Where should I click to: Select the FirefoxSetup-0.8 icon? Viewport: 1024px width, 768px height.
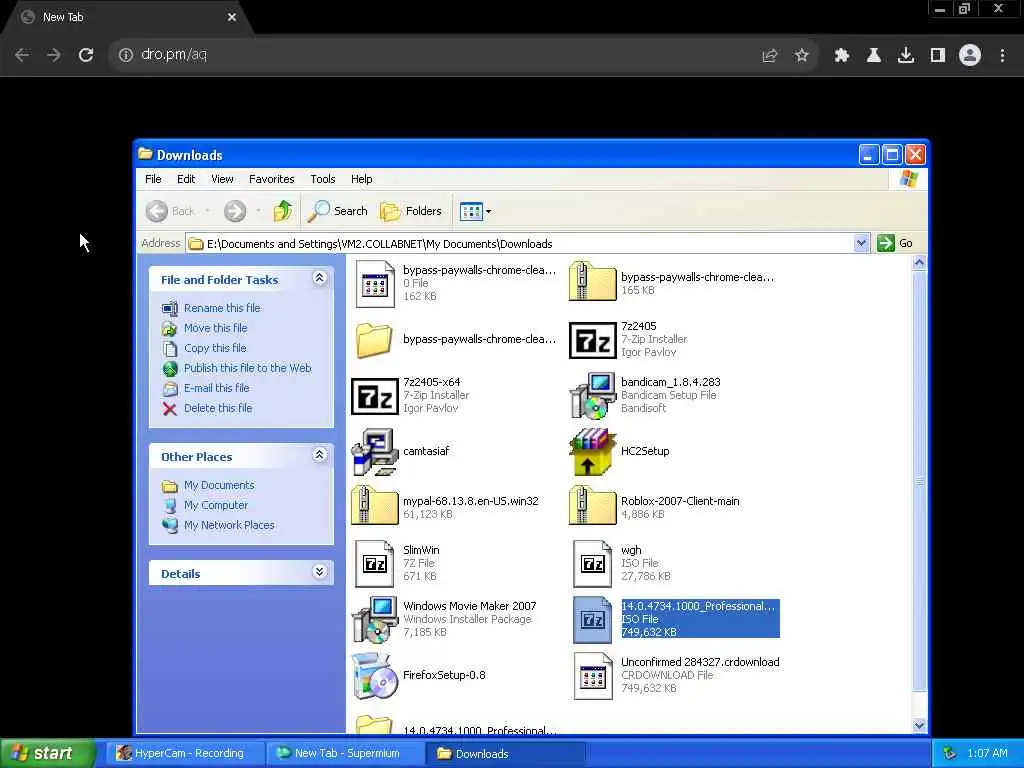coord(374,676)
